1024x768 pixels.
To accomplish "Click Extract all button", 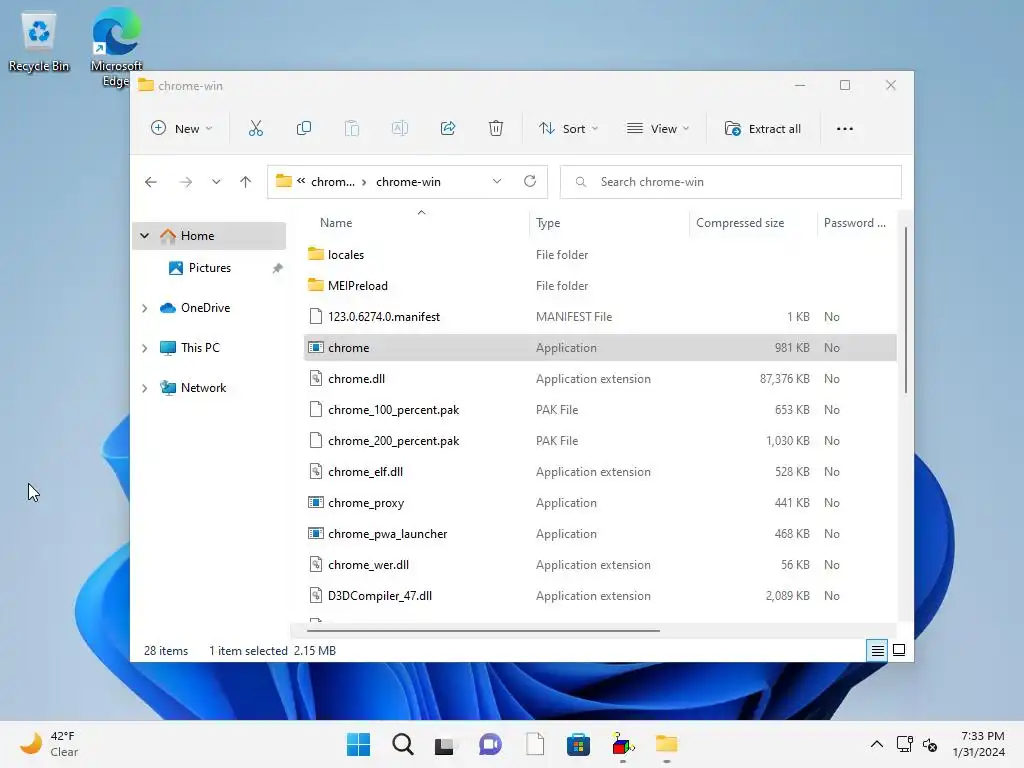I will (x=763, y=129).
